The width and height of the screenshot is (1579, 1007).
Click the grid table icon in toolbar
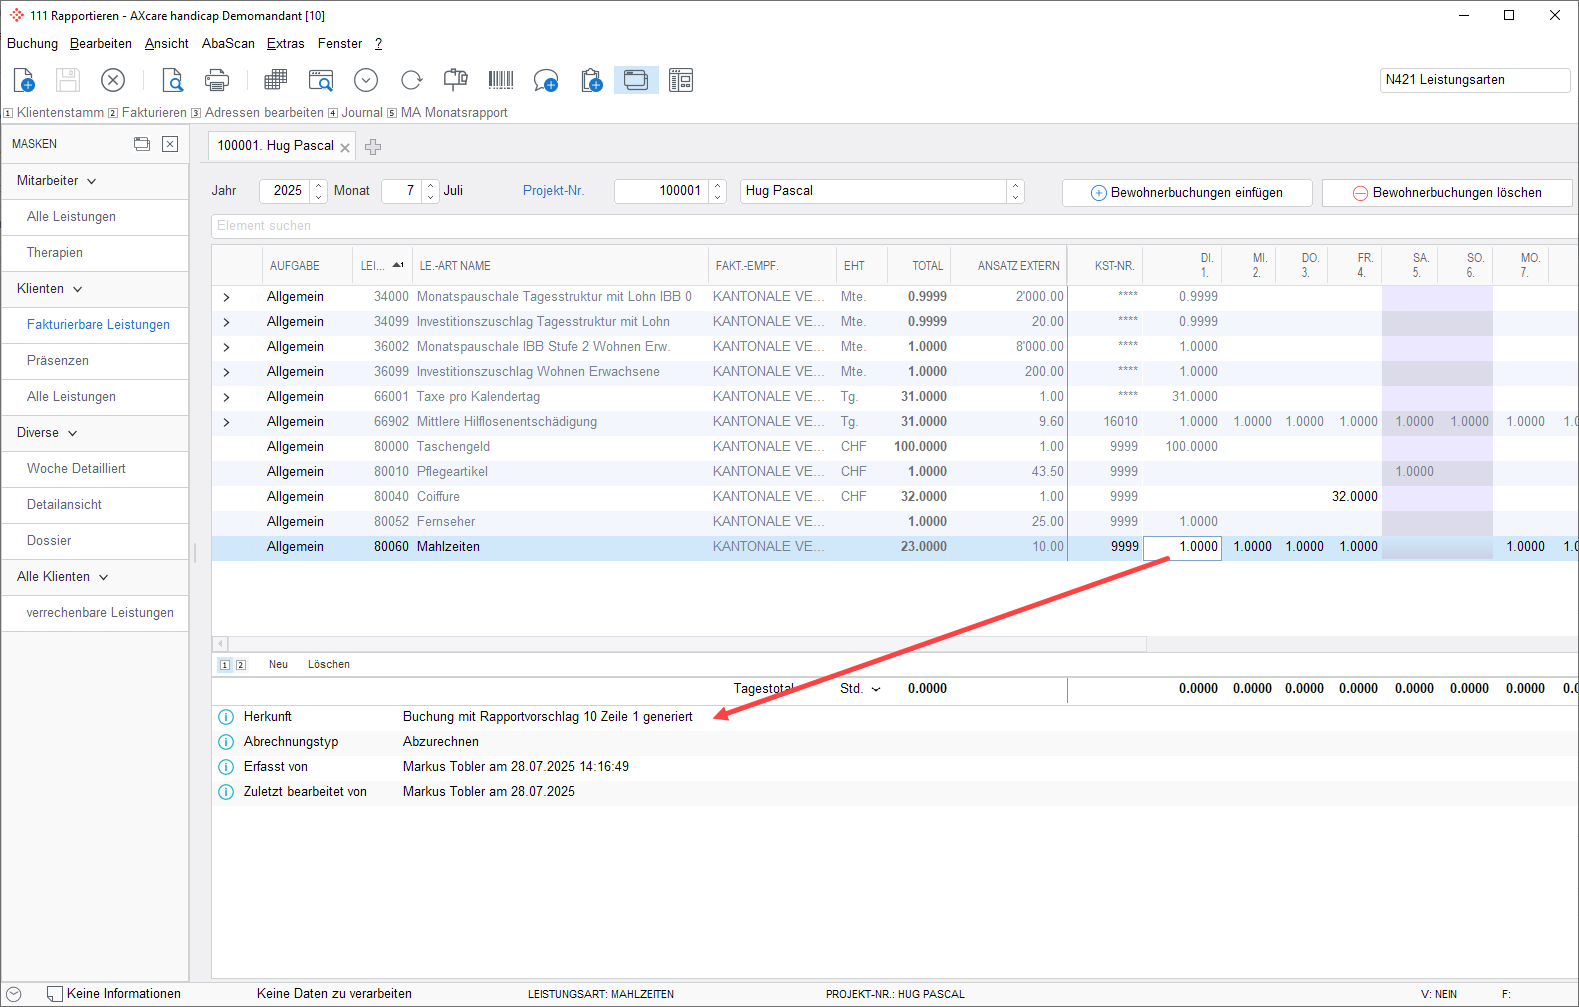point(275,80)
